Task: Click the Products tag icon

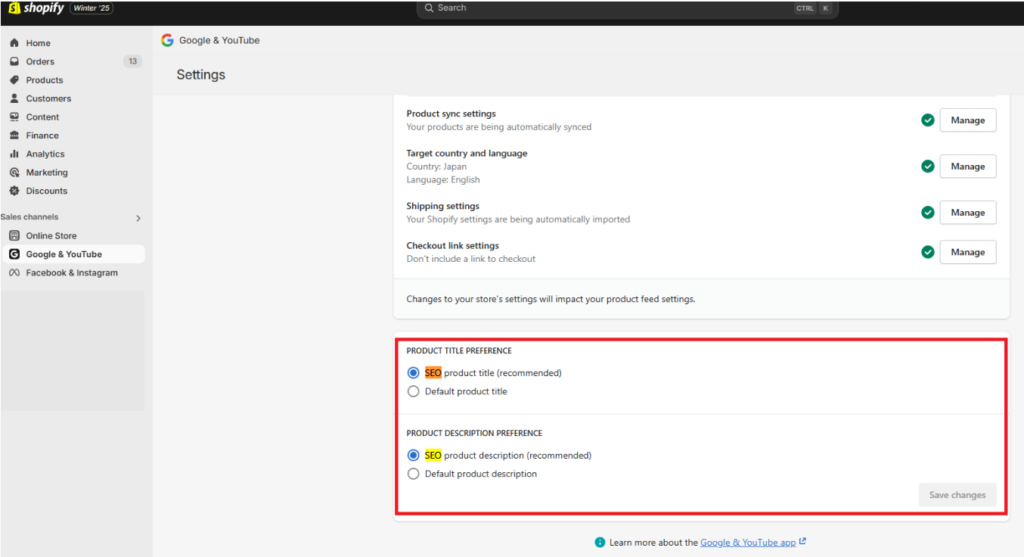Action: pyautogui.click(x=14, y=80)
